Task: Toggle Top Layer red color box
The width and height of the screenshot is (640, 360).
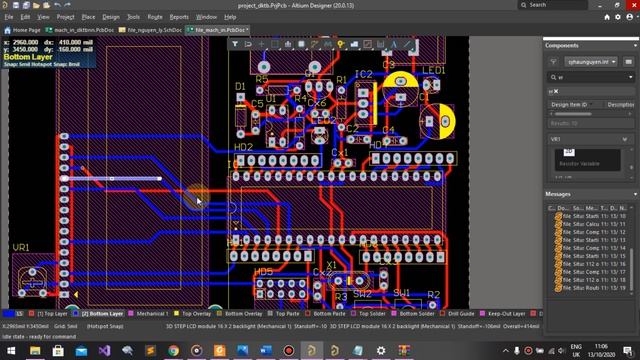Action: pyautogui.click(x=31, y=313)
